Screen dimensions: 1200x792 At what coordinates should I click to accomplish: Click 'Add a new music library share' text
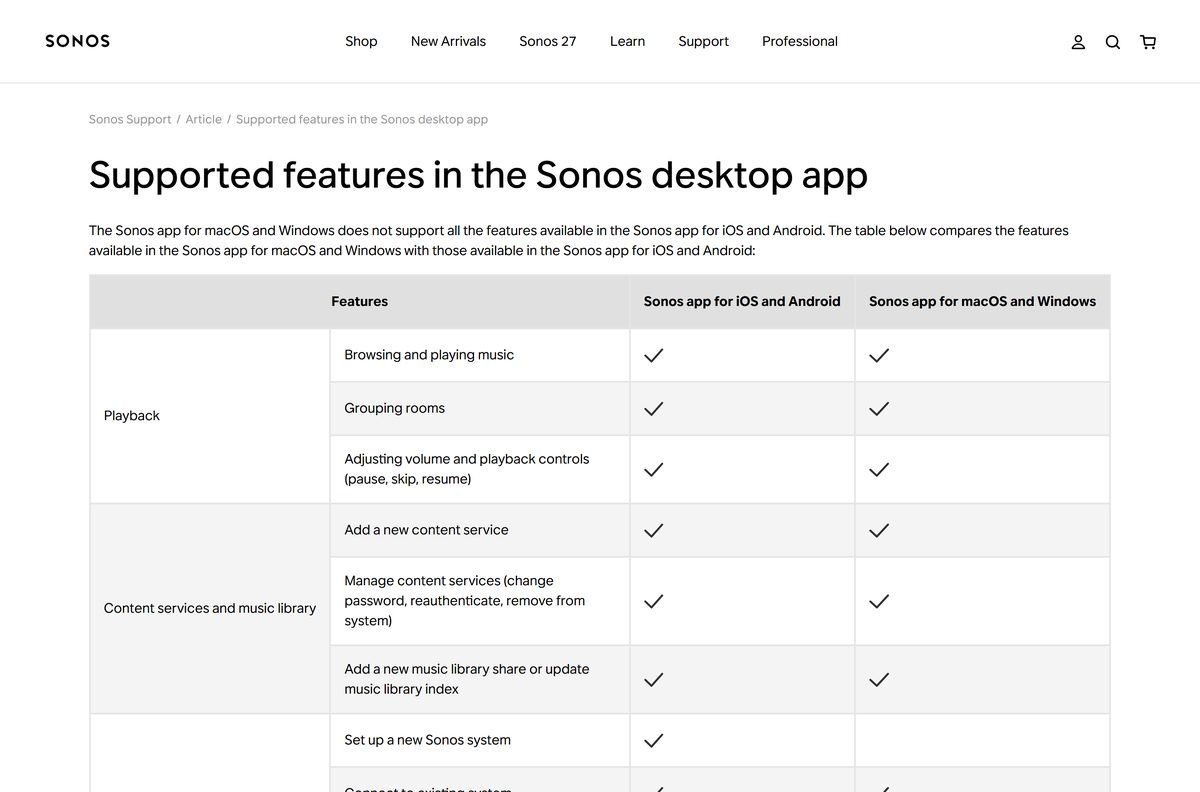click(x=467, y=679)
